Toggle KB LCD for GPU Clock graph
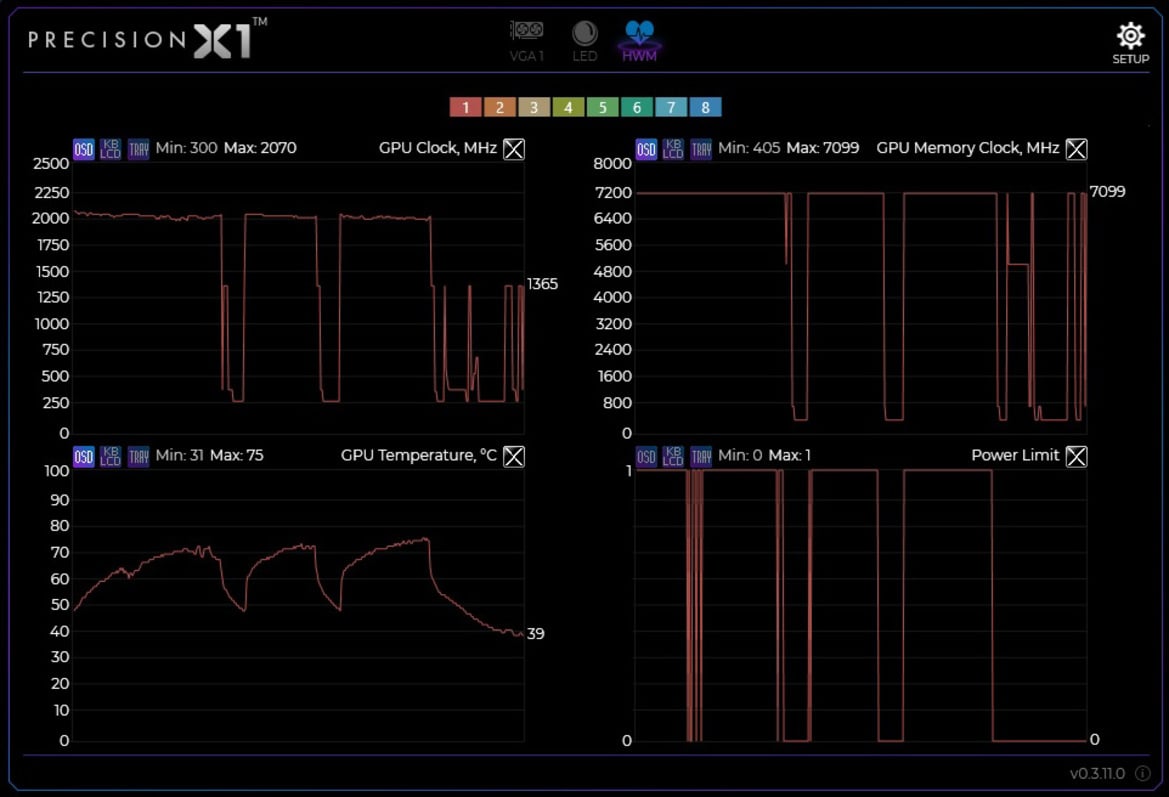 [110, 149]
